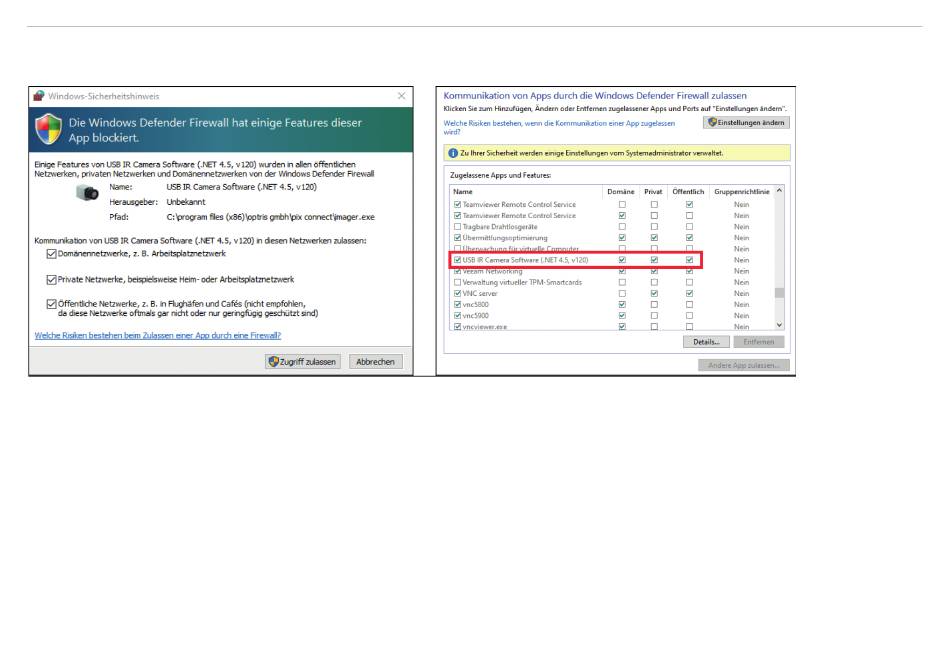Screen dimensions: 950x657
Task: Click the Privat column header
Action: point(653,192)
